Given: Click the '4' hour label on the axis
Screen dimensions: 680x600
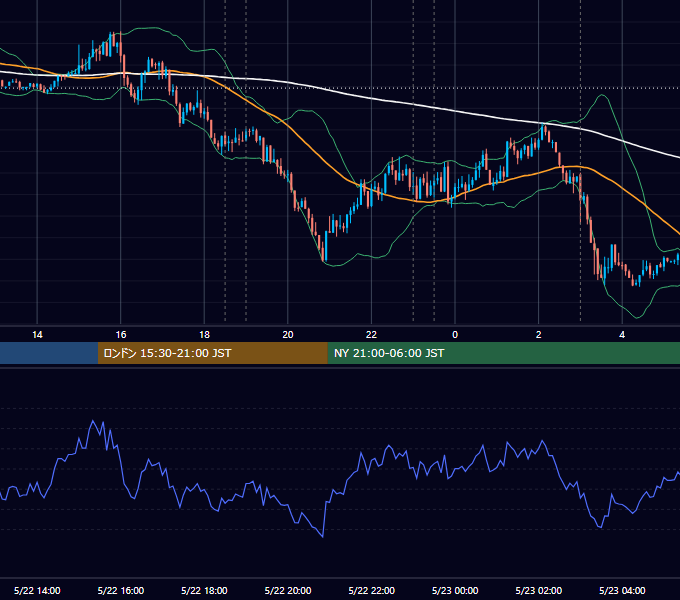Looking at the screenshot, I should (622, 335).
